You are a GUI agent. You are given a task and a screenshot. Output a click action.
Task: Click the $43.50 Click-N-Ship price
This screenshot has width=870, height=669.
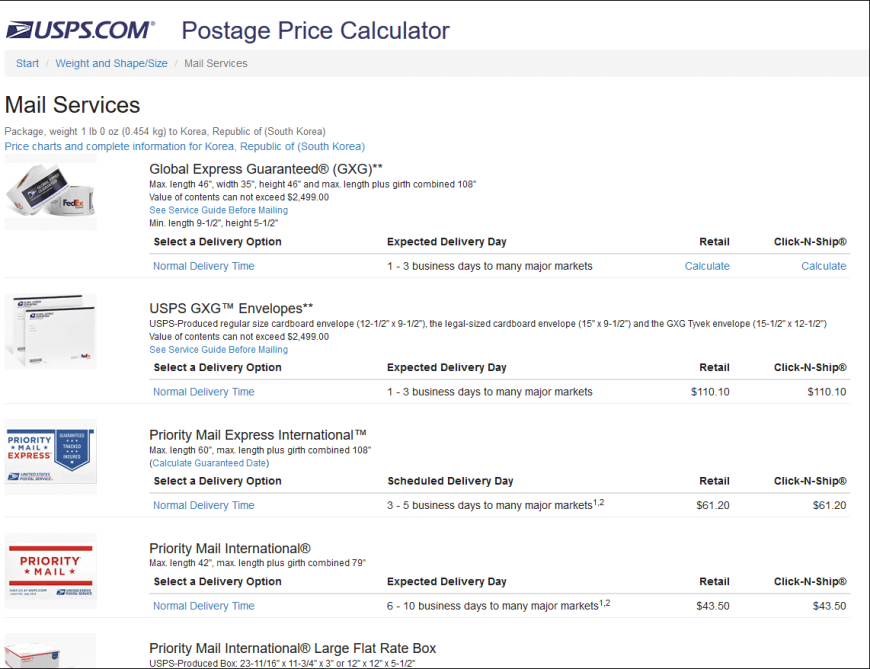click(829, 606)
